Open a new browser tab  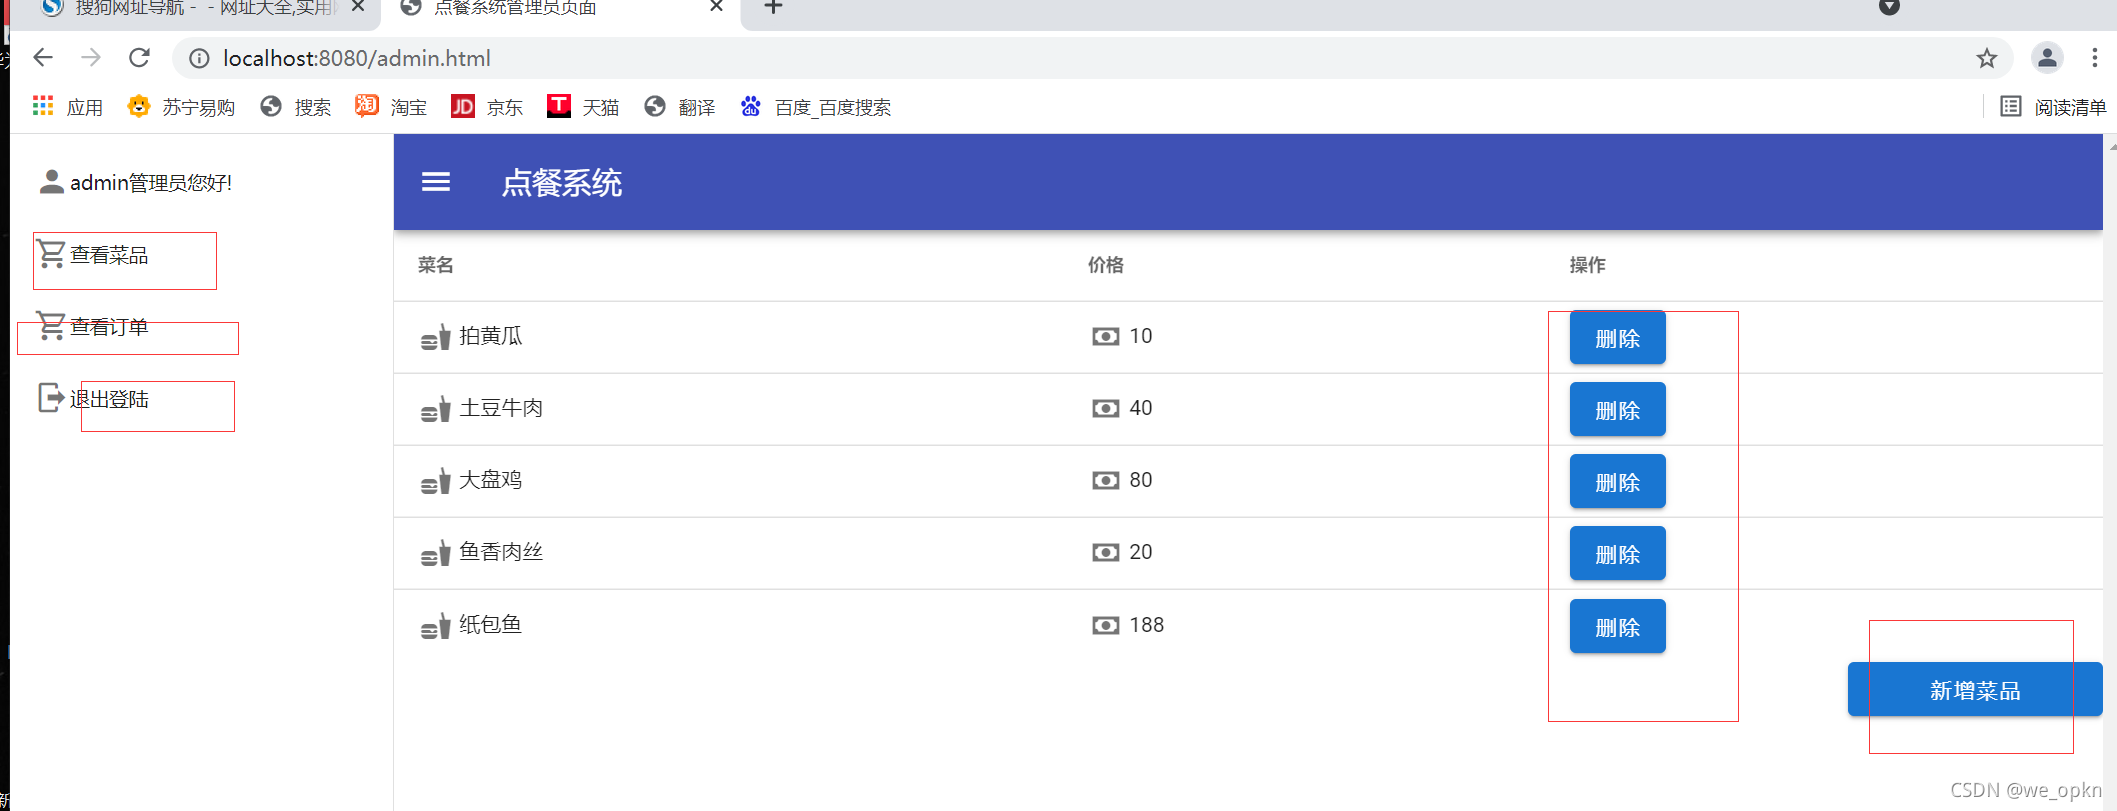(x=773, y=7)
